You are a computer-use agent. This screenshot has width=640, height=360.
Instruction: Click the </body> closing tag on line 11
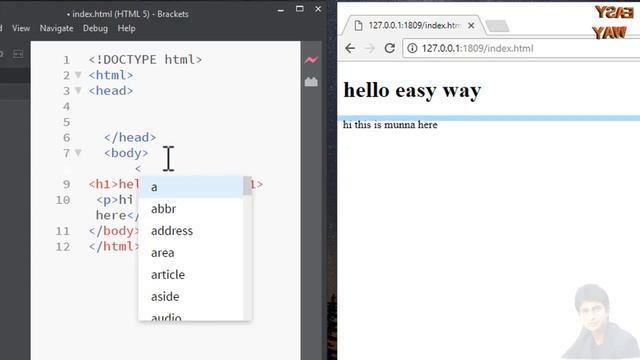click(x=114, y=231)
